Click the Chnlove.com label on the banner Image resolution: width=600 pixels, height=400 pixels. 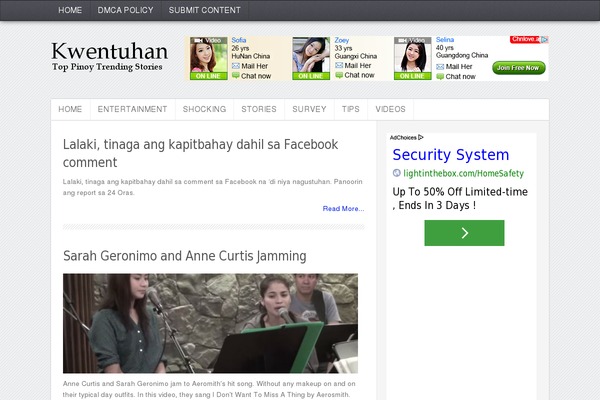point(525,39)
